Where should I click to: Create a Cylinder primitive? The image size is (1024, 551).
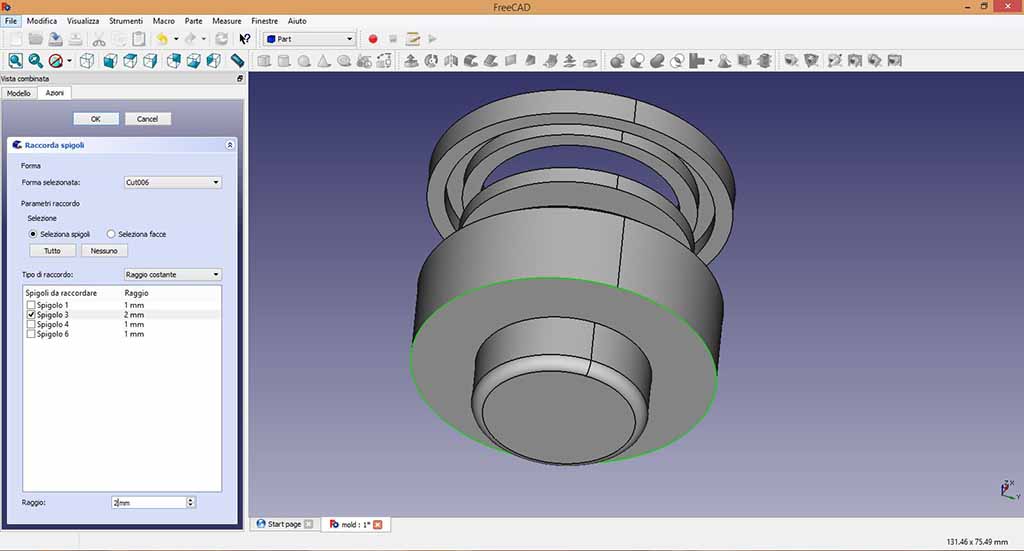click(x=284, y=61)
